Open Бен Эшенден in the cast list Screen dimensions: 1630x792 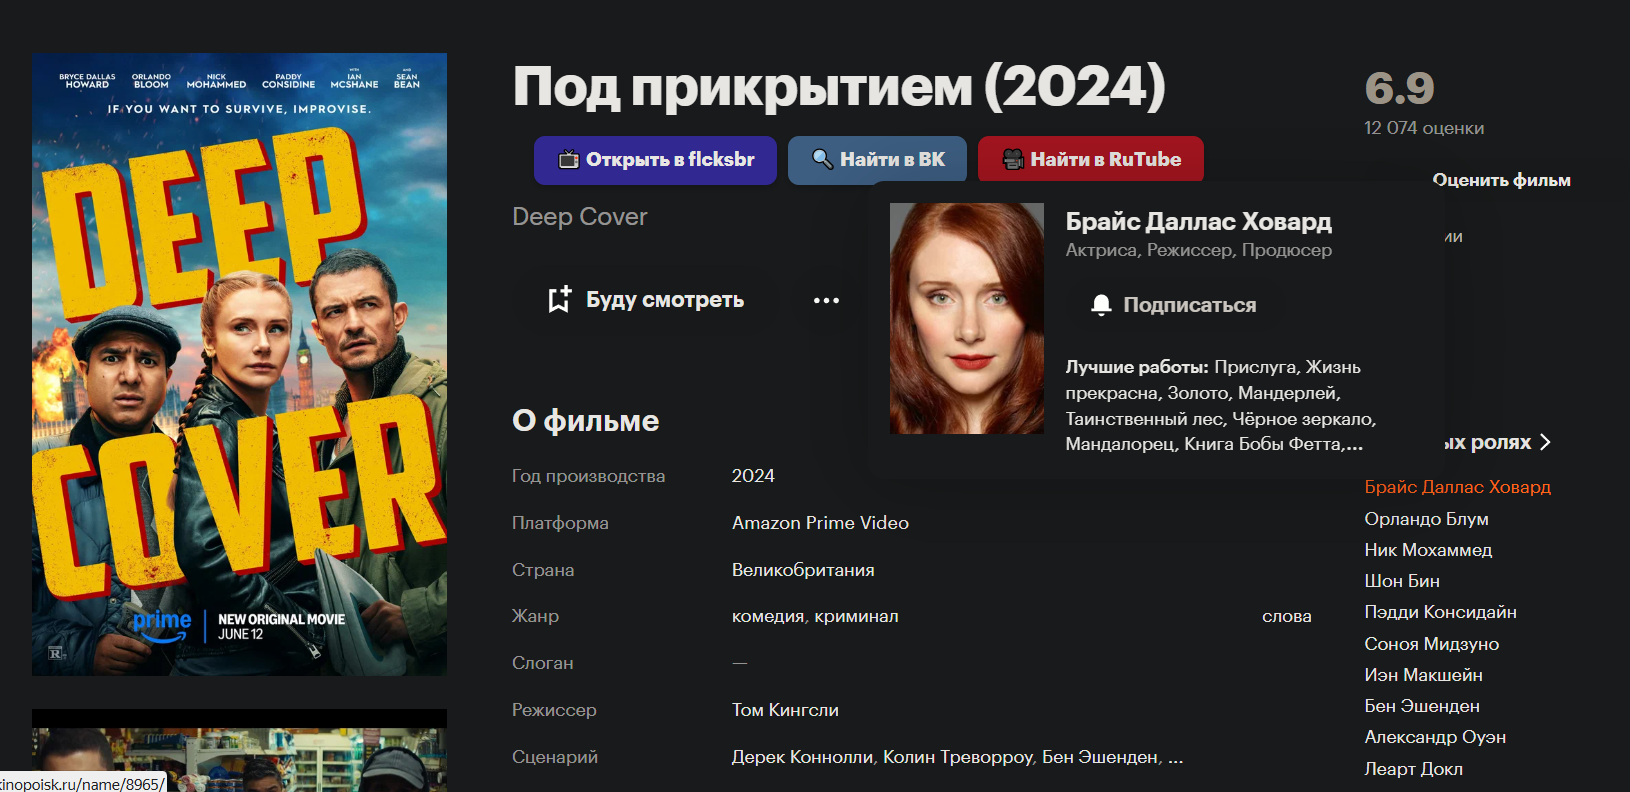point(1422,706)
